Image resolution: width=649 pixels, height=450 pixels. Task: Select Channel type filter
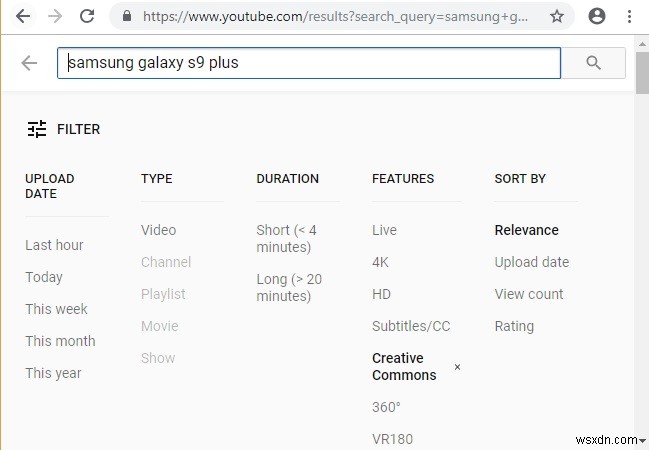[166, 262]
